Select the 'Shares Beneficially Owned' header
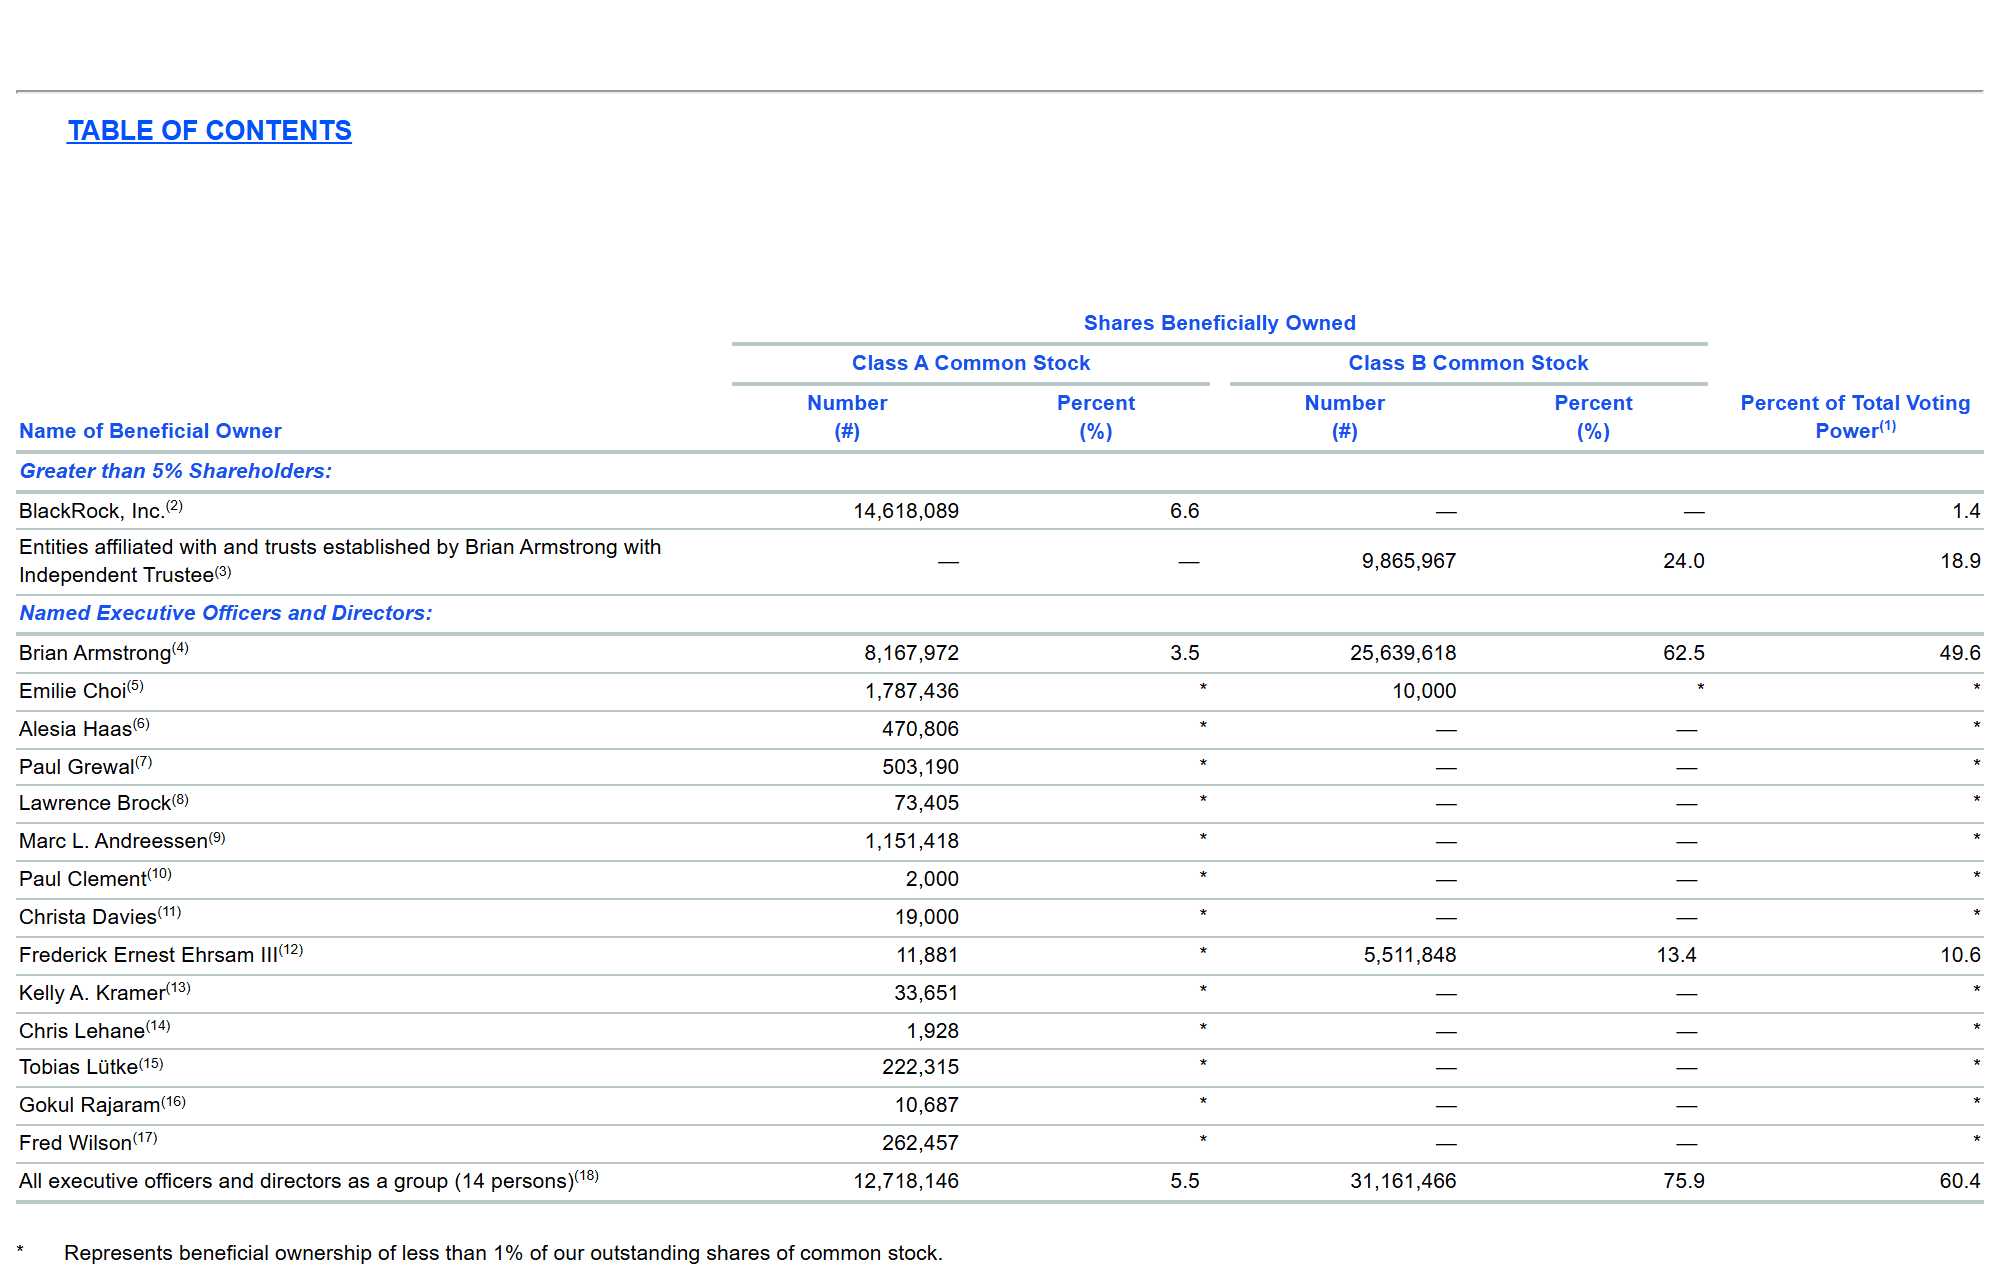This screenshot has width=2000, height=1280. [x=1219, y=323]
